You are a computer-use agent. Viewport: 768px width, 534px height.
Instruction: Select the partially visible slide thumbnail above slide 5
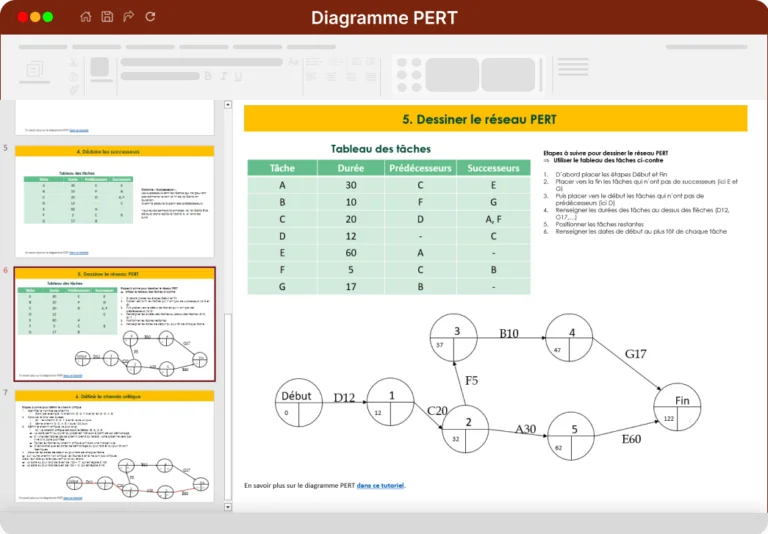[115, 118]
